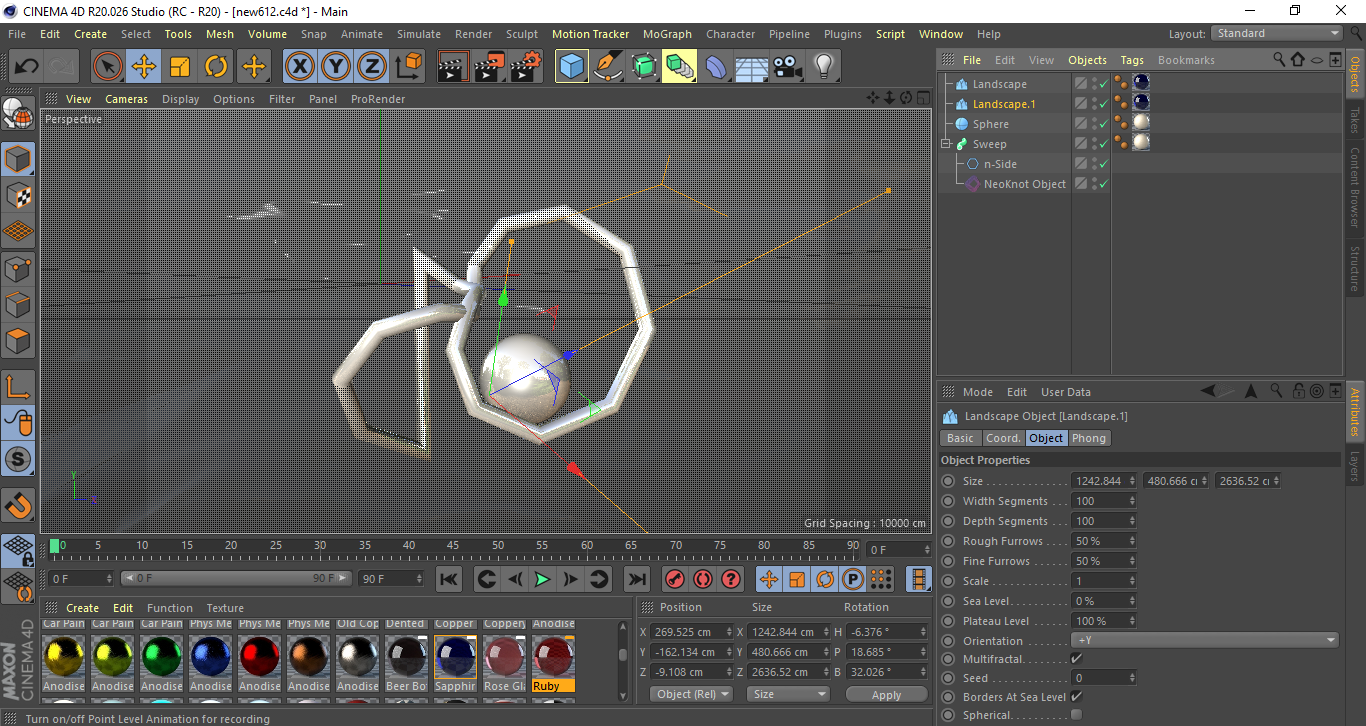The image size is (1366, 726).
Task: Switch to Edges mode
Action: (x=18, y=305)
